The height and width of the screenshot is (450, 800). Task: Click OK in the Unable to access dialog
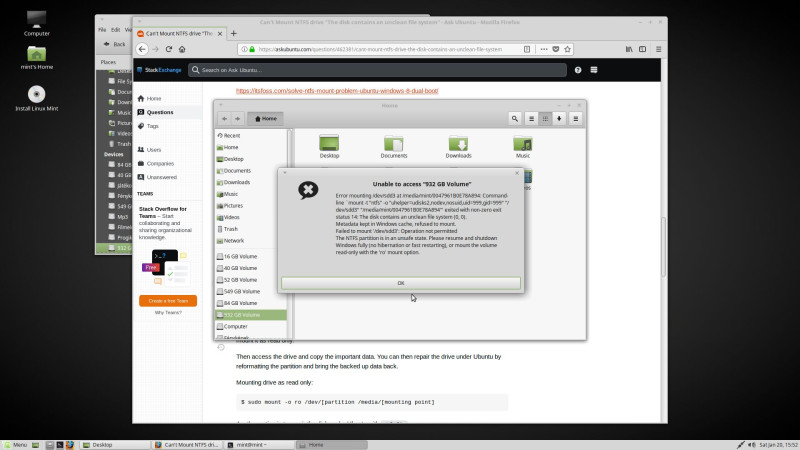tap(401, 283)
